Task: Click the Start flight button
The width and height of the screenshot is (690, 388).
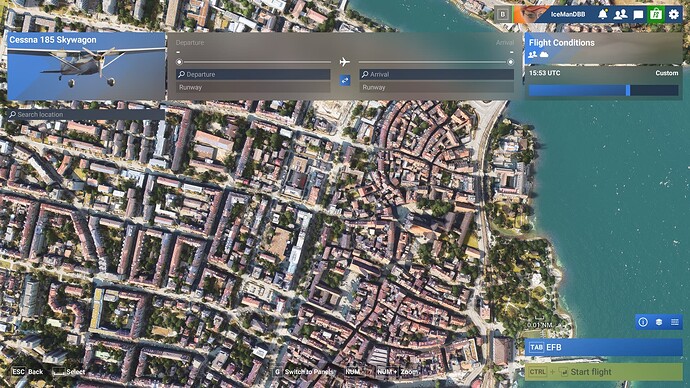Action: point(603,372)
